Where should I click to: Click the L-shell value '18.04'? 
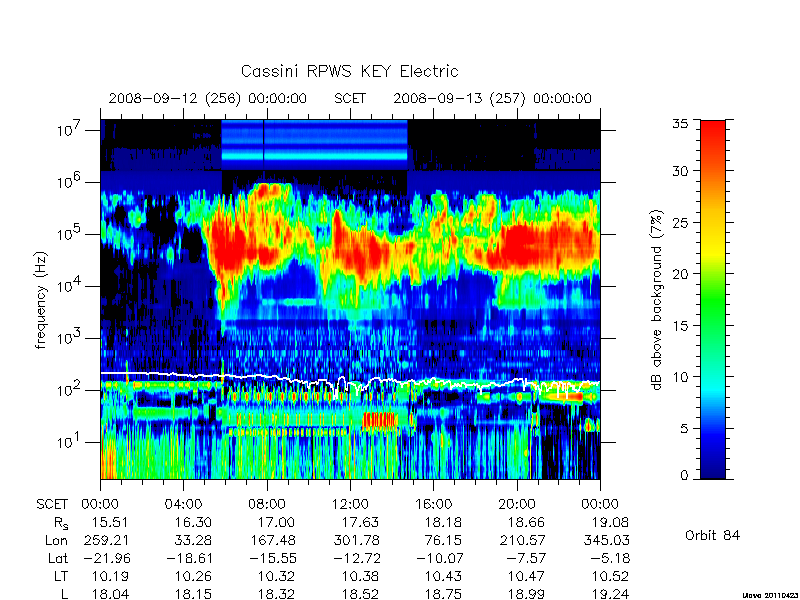point(110,594)
